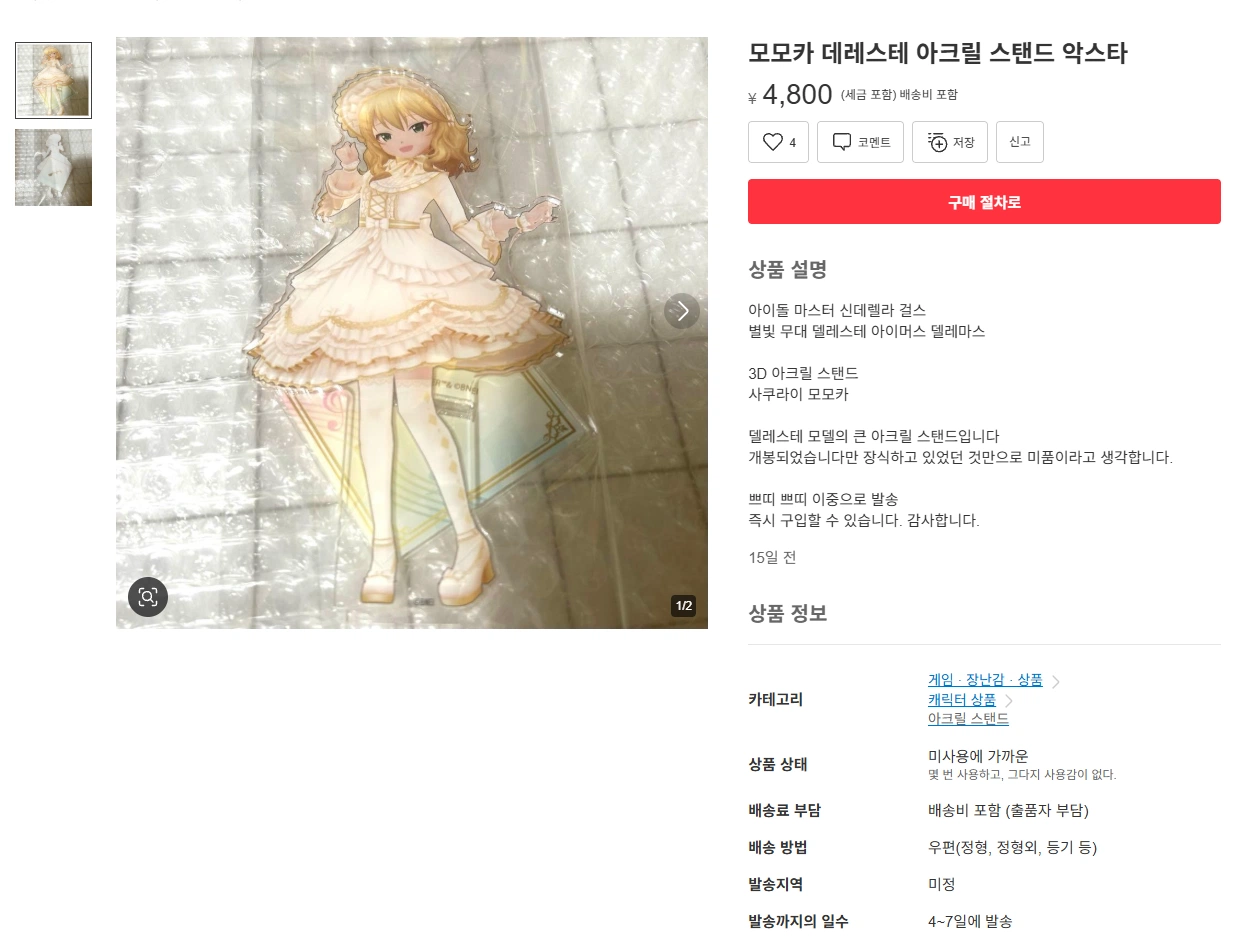Viewport: 1260px width, 950px height.
Task: Click the heart like icon
Action: (x=773, y=142)
